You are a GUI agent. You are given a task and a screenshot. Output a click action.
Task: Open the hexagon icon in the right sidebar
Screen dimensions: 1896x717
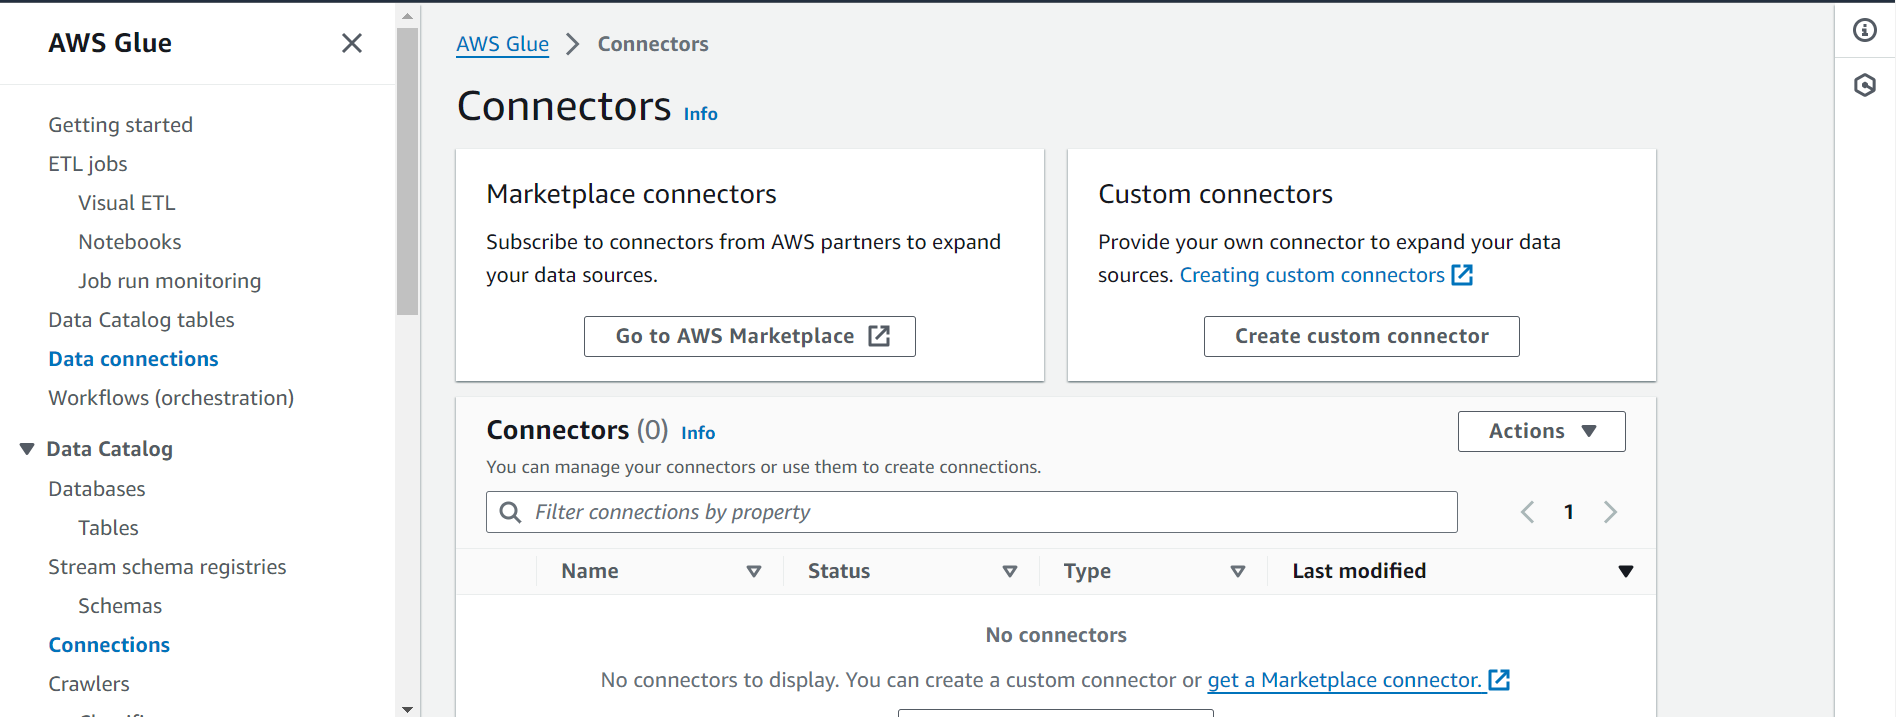coord(1865,85)
